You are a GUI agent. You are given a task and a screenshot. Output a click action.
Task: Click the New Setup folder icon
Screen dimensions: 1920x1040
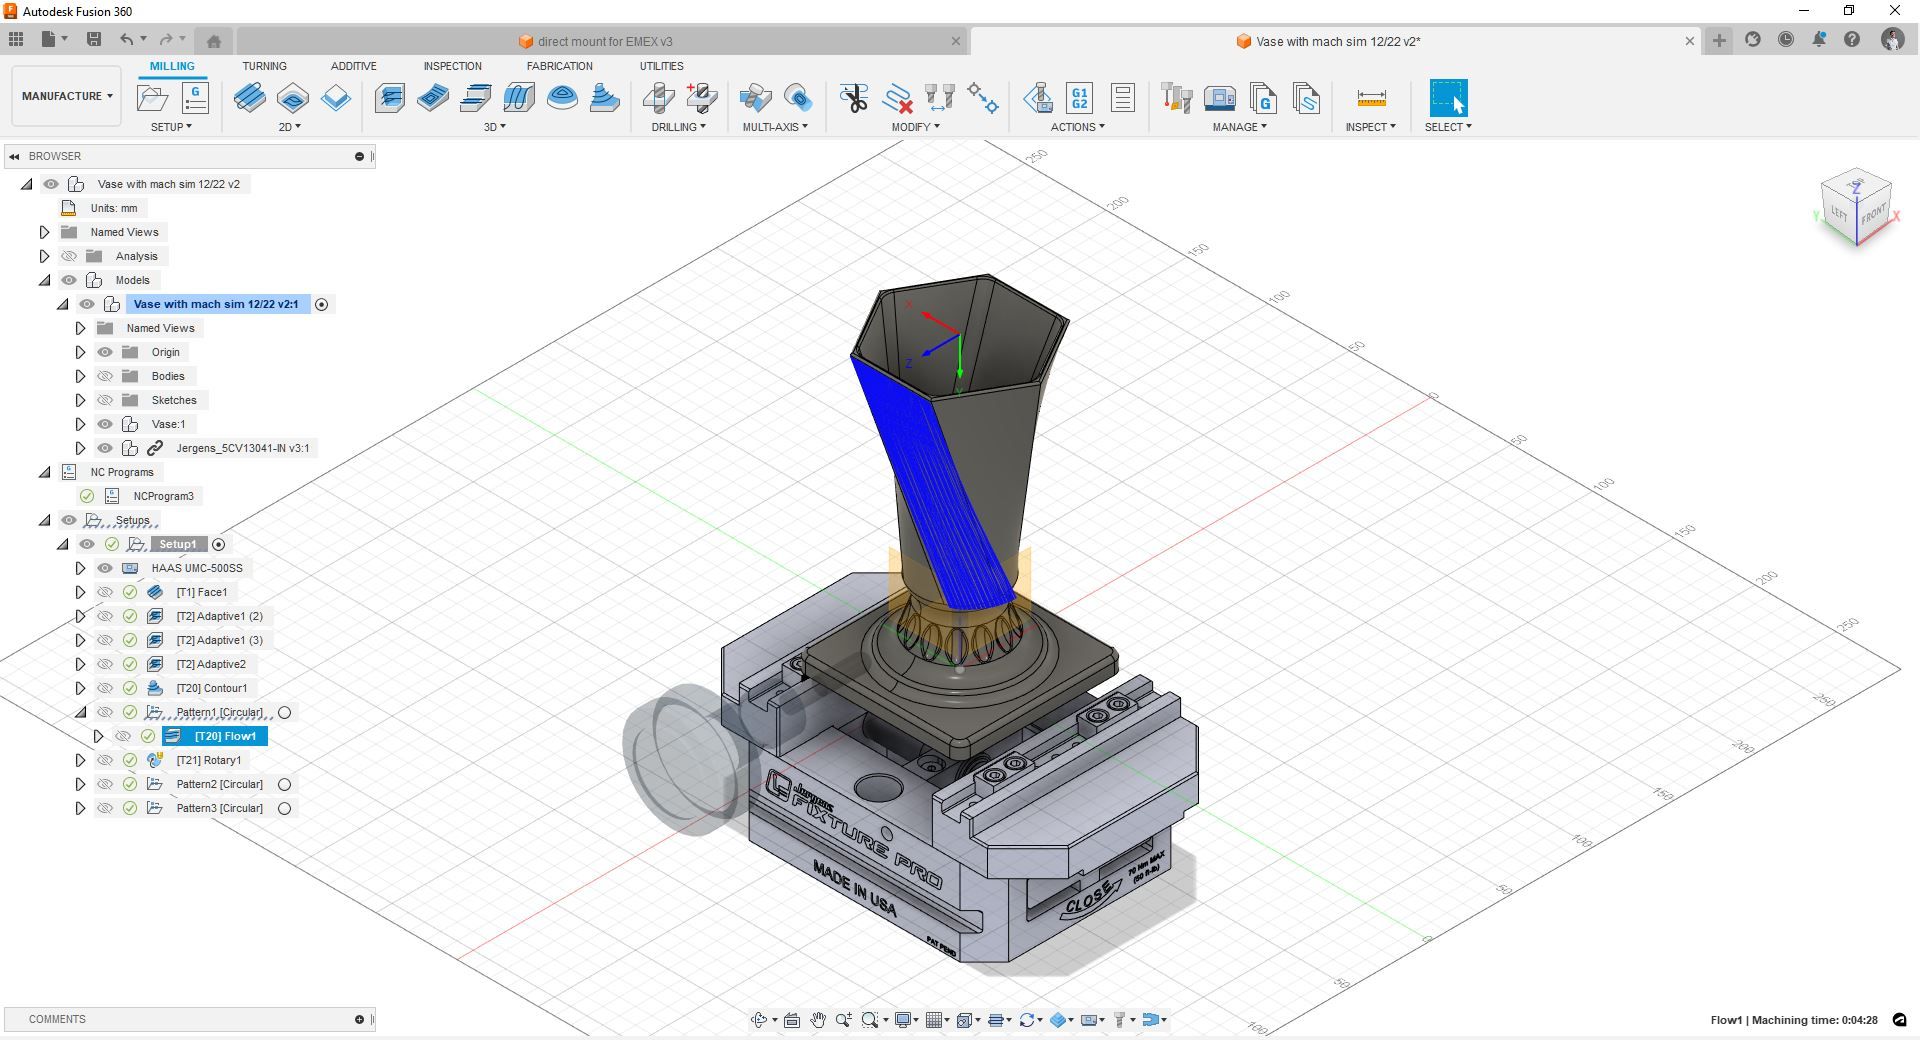coord(152,98)
